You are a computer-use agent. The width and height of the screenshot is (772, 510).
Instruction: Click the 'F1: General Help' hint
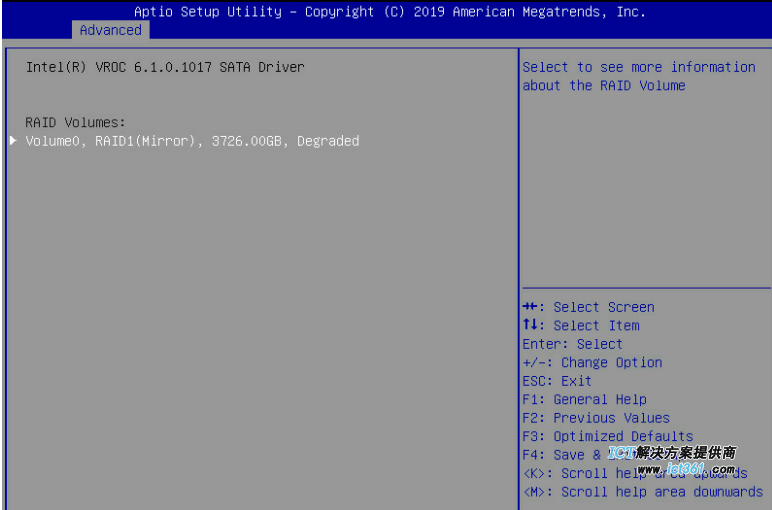tap(584, 399)
